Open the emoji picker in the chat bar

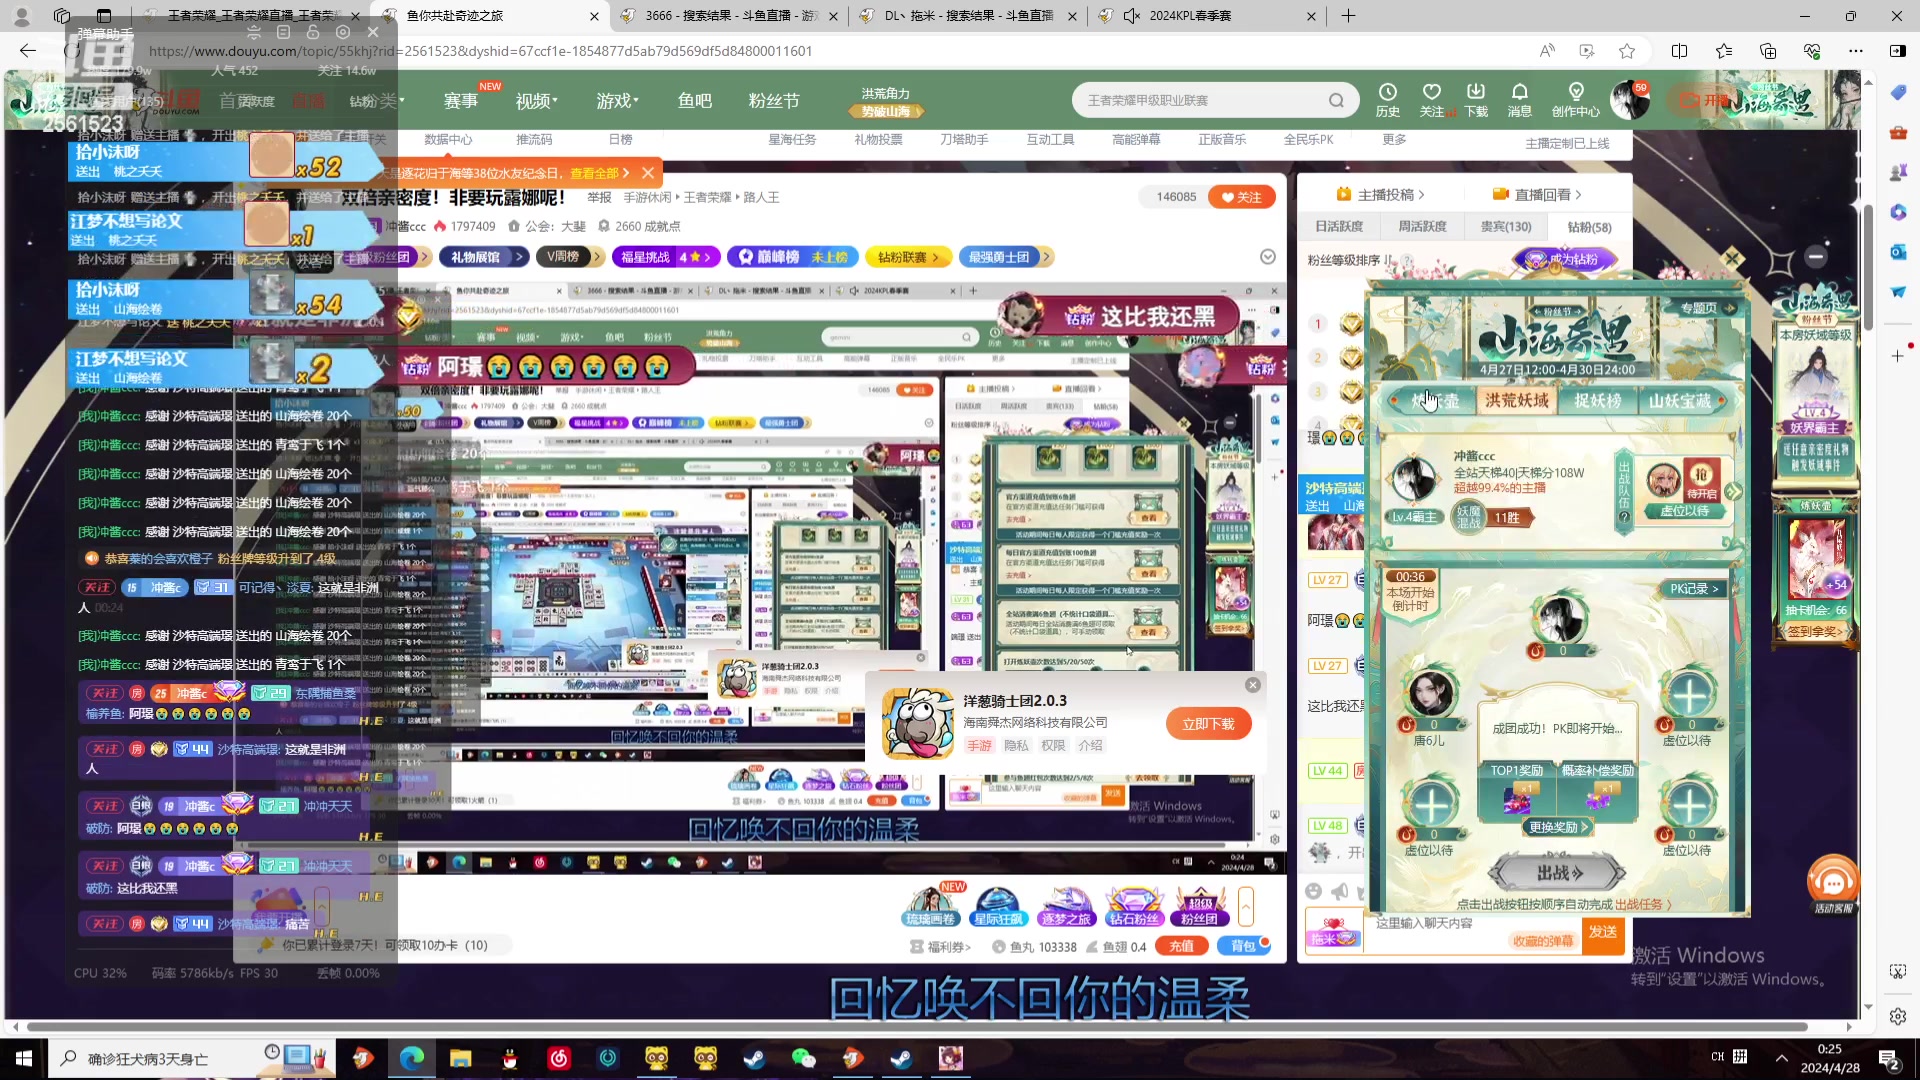(x=1313, y=890)
